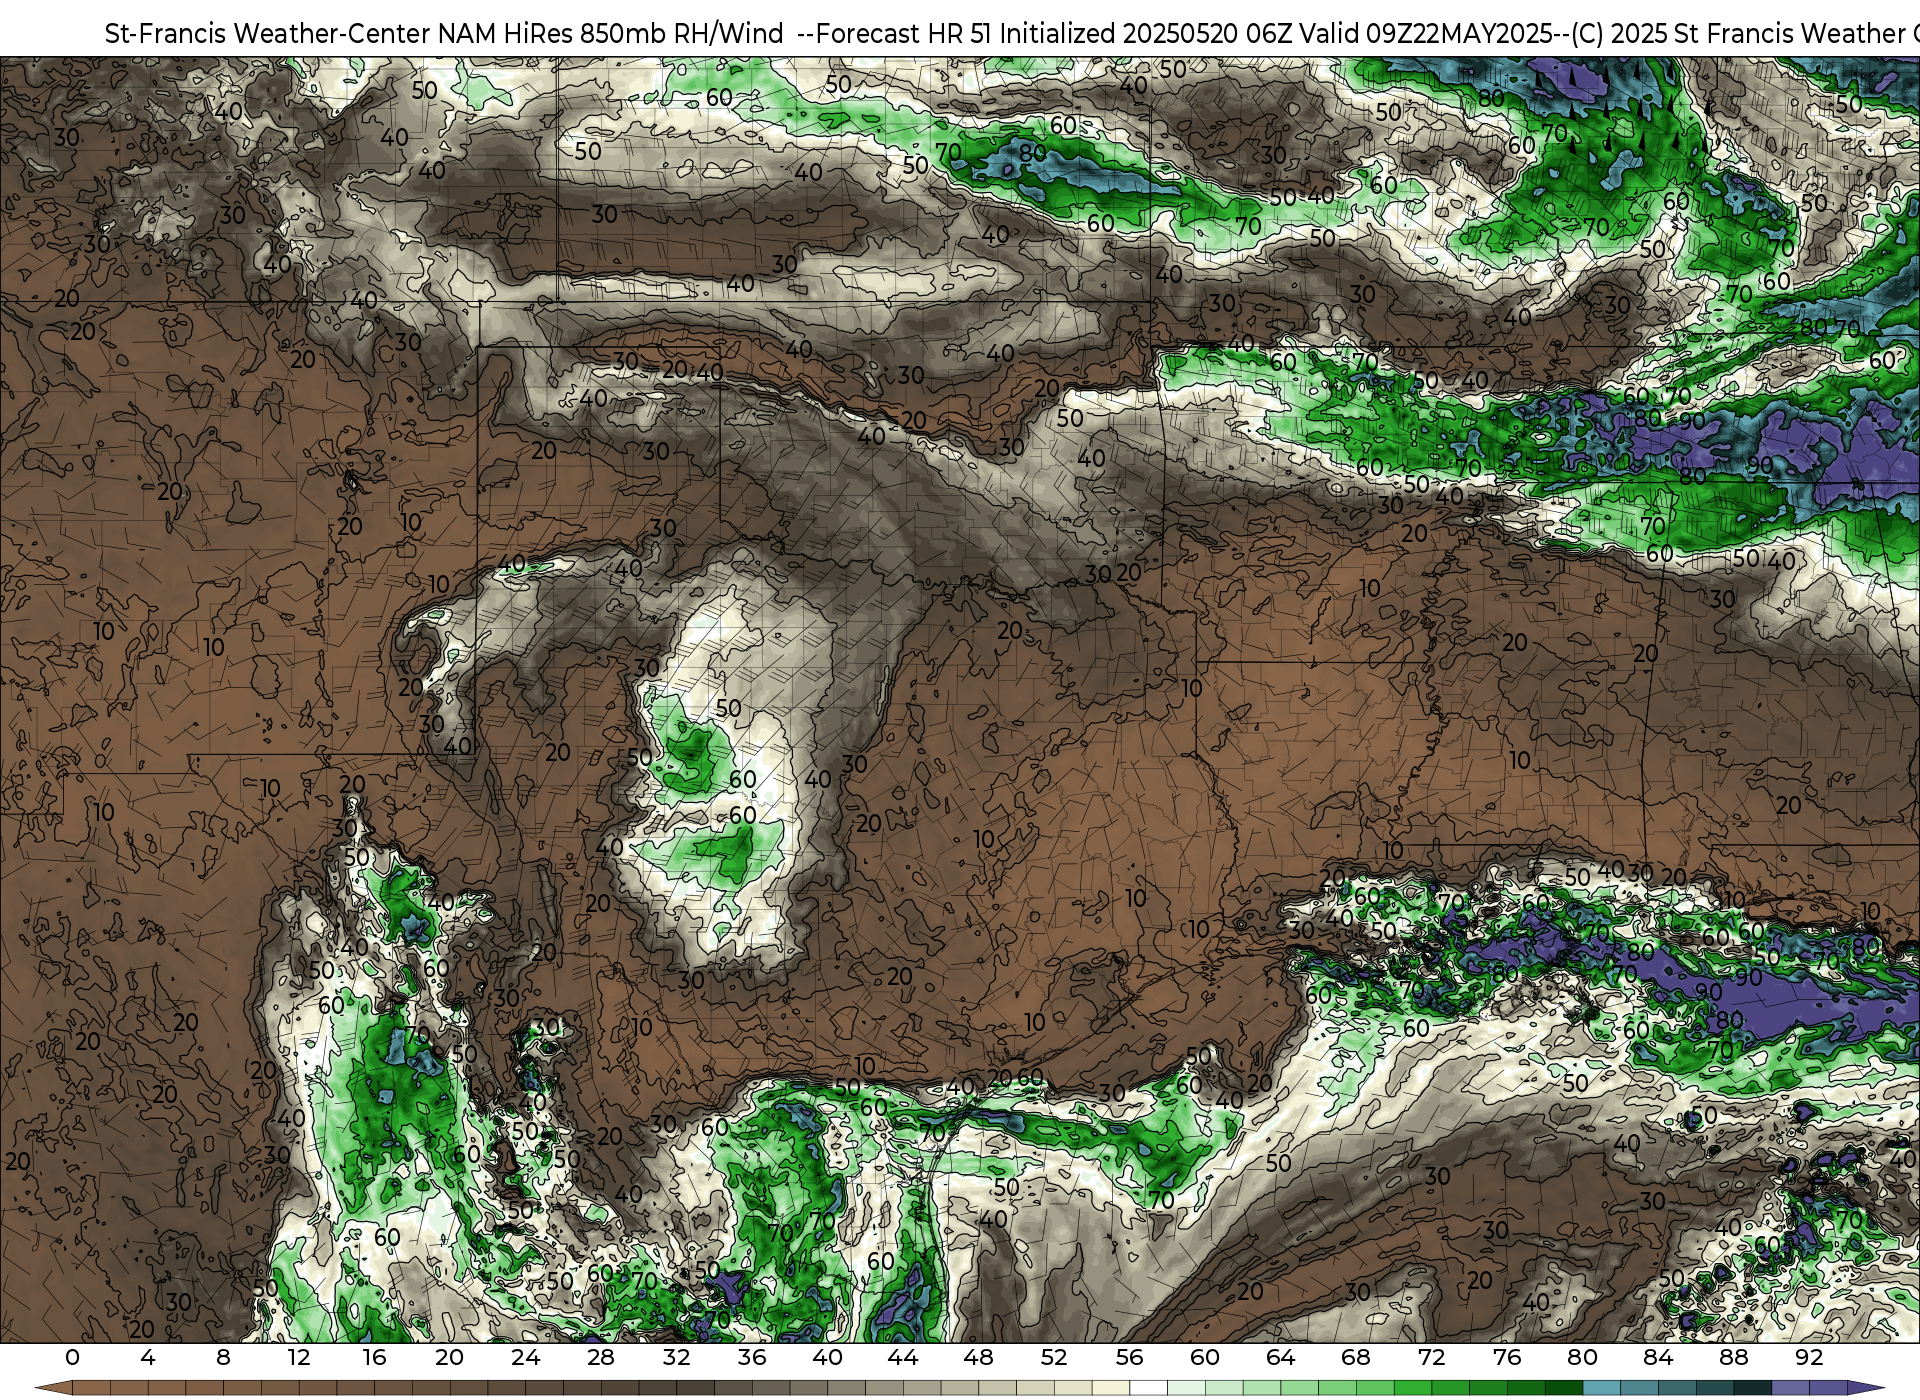Click the colorbar tick label 36
Screen dimensions: 1920x1400
tap(752, 1358)
